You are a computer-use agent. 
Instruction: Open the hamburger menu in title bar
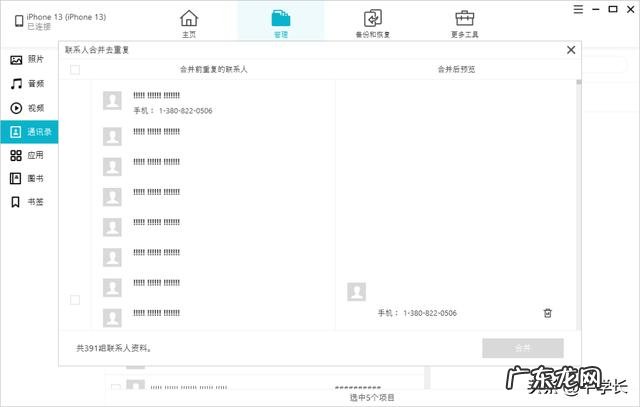click(x=578, y=9)
